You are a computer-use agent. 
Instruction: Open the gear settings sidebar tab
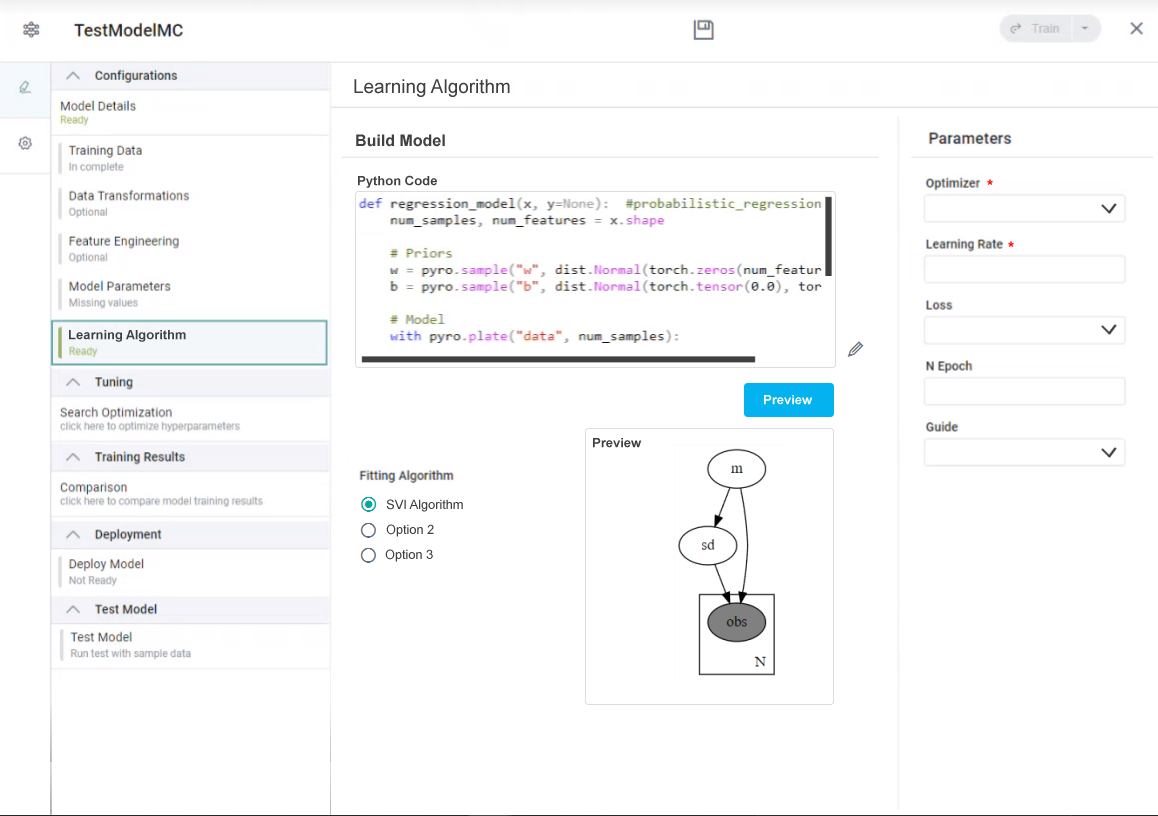click(25, 143)
